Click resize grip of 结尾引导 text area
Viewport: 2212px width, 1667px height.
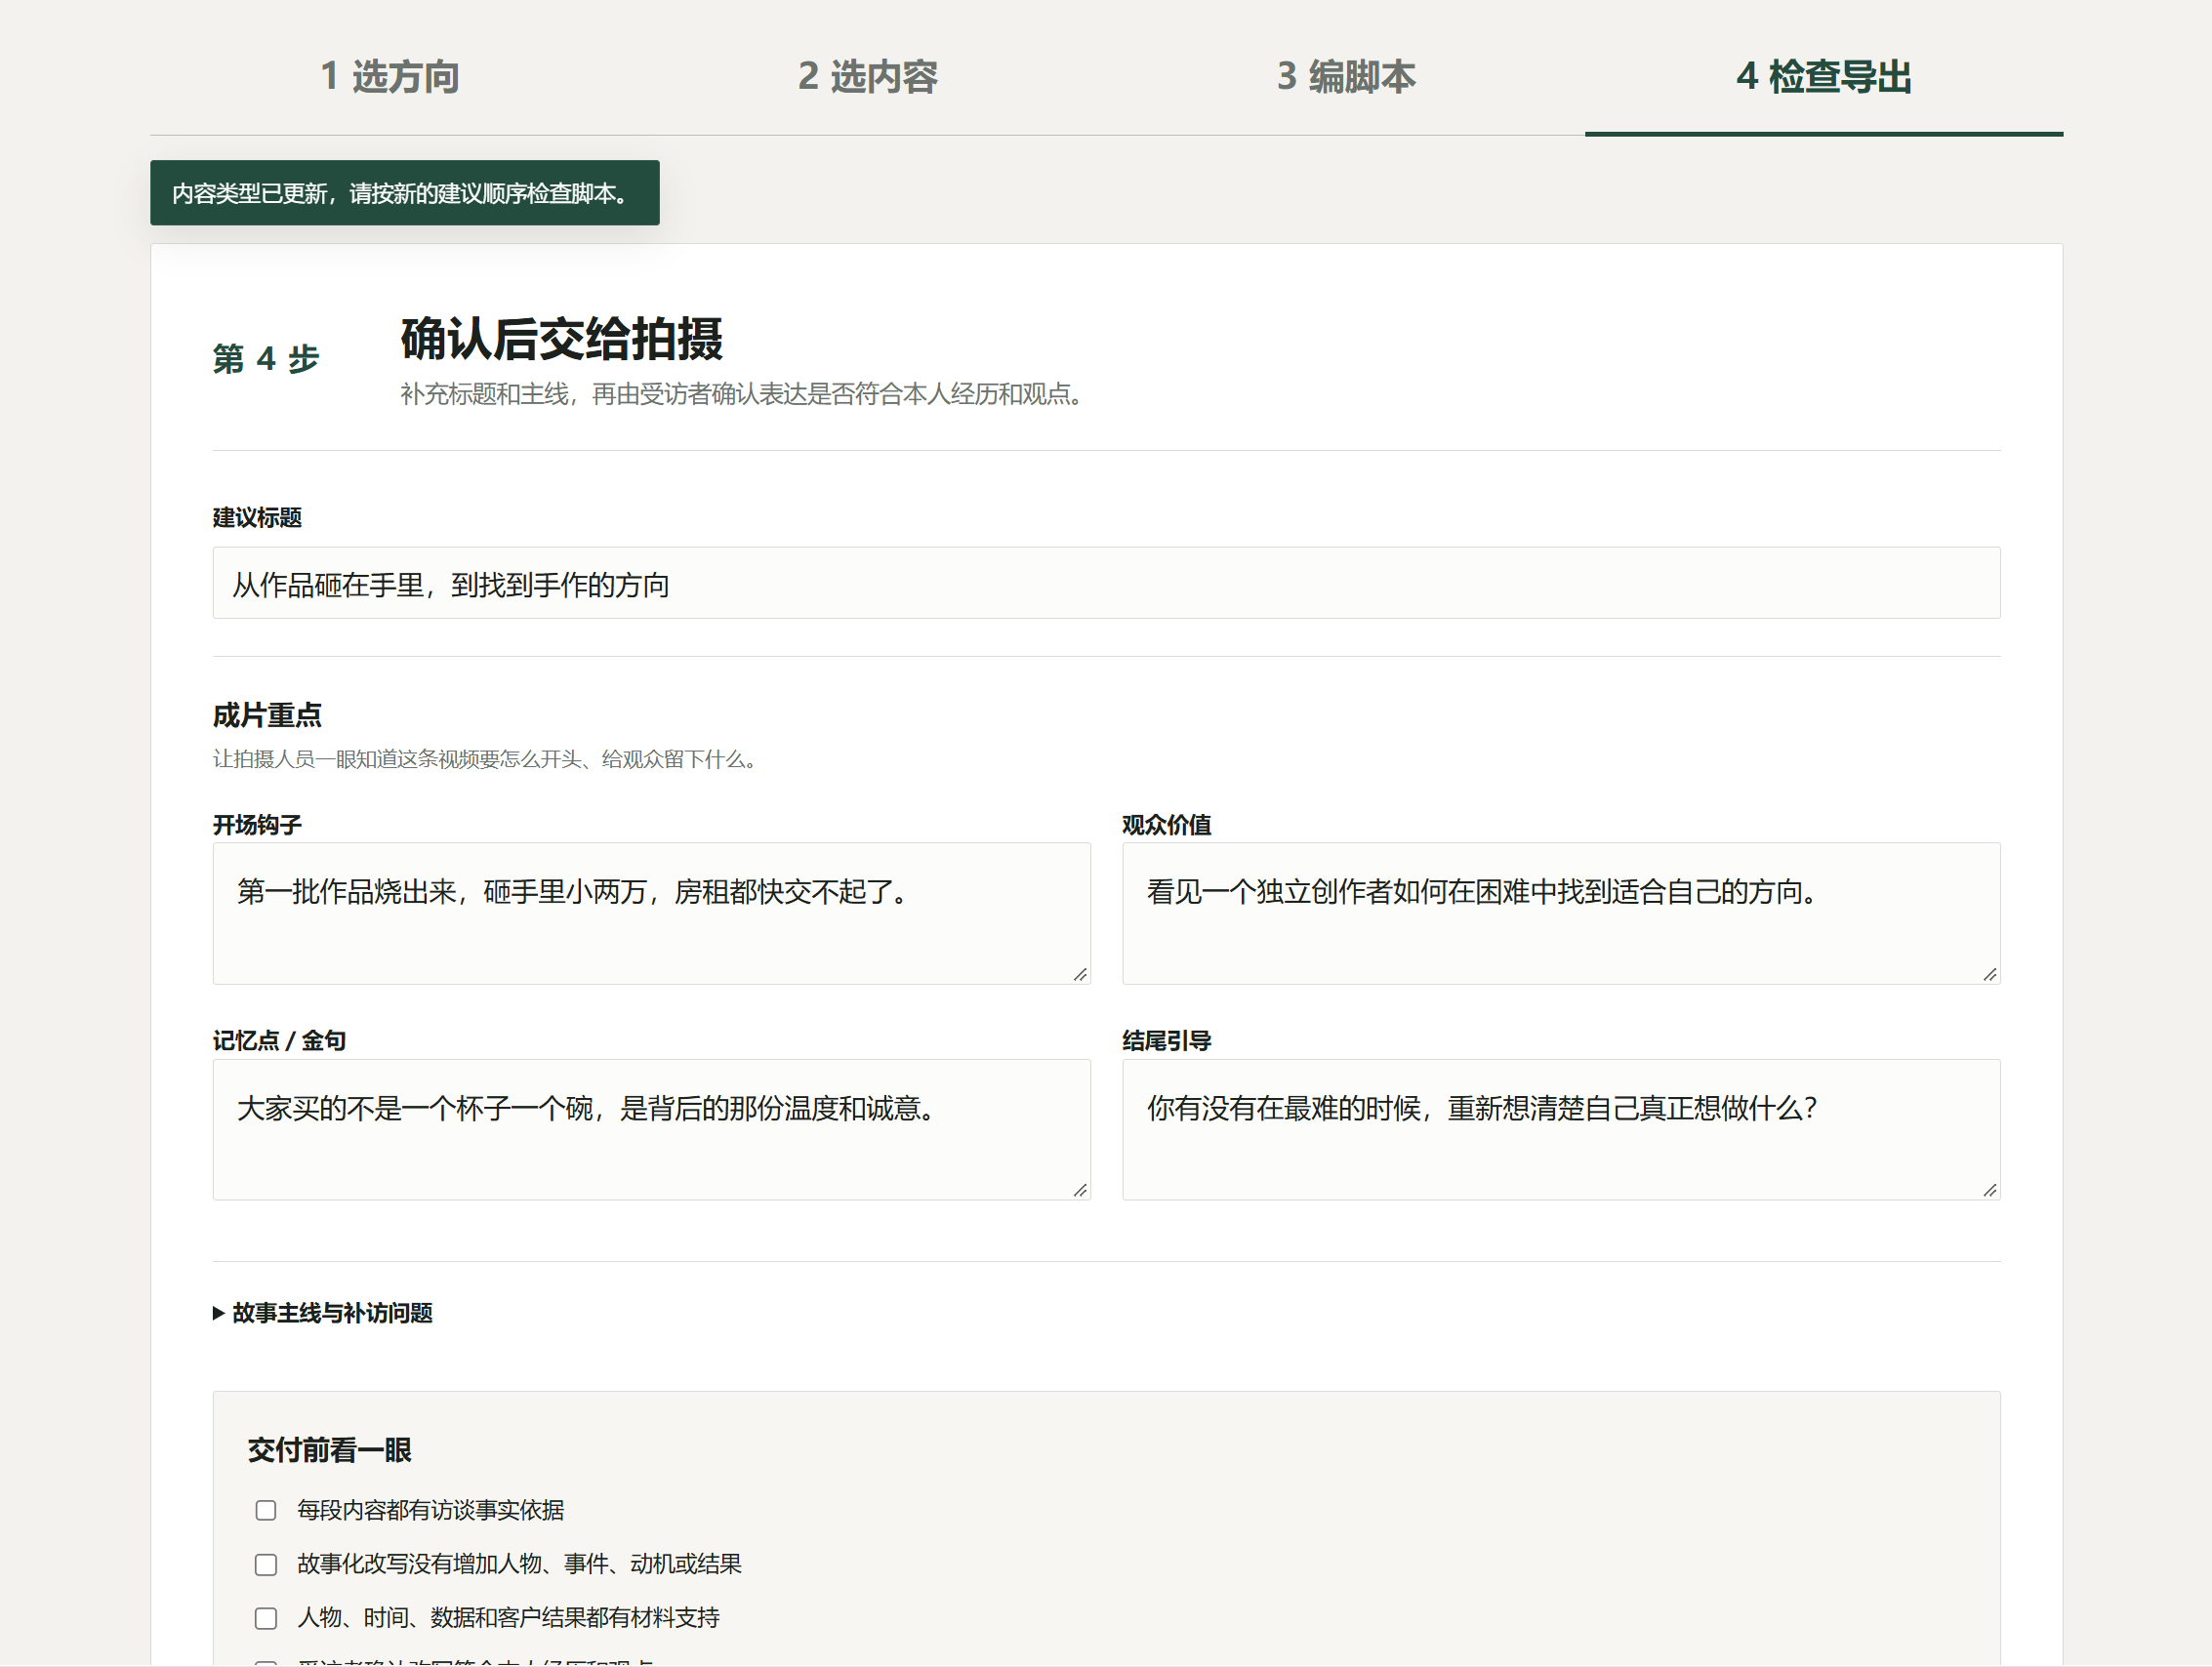[1990, 1190]
